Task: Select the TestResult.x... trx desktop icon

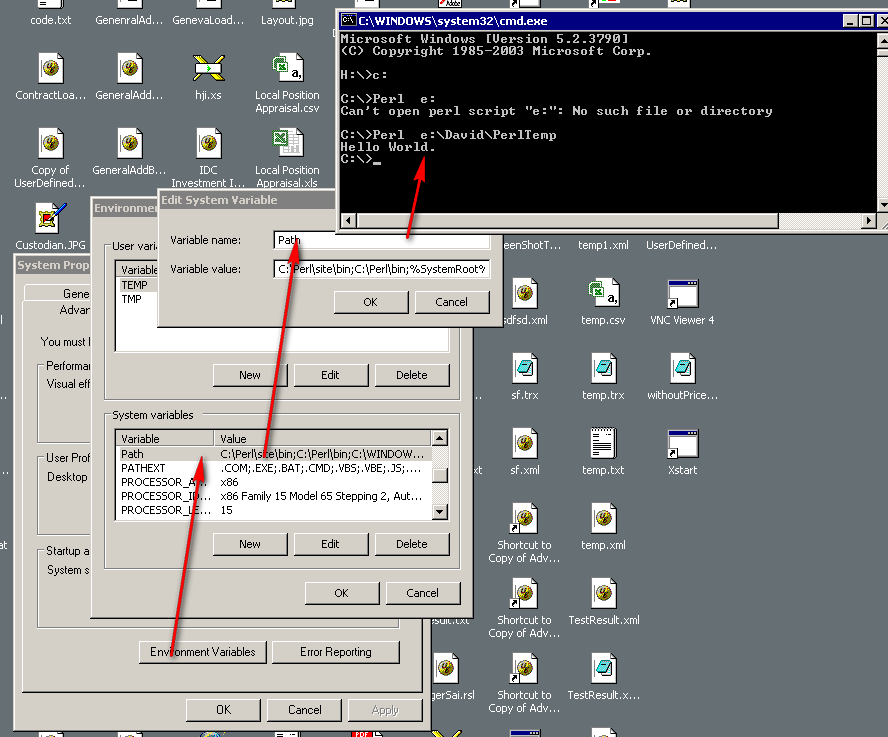Action: (x=603, y=668)
